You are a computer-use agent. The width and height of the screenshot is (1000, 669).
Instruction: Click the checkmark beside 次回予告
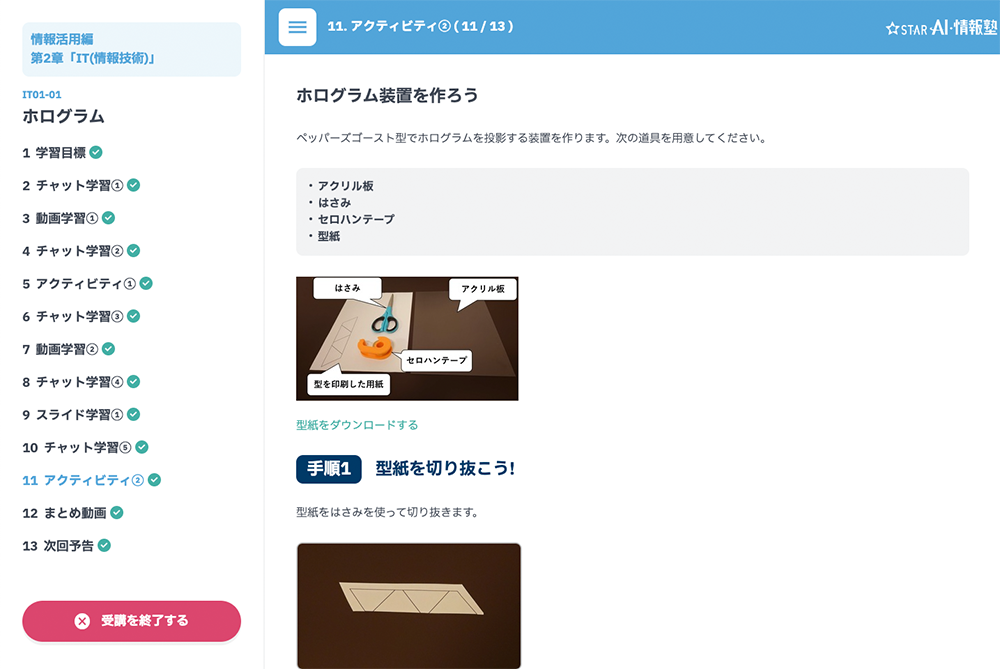point(105,545)
